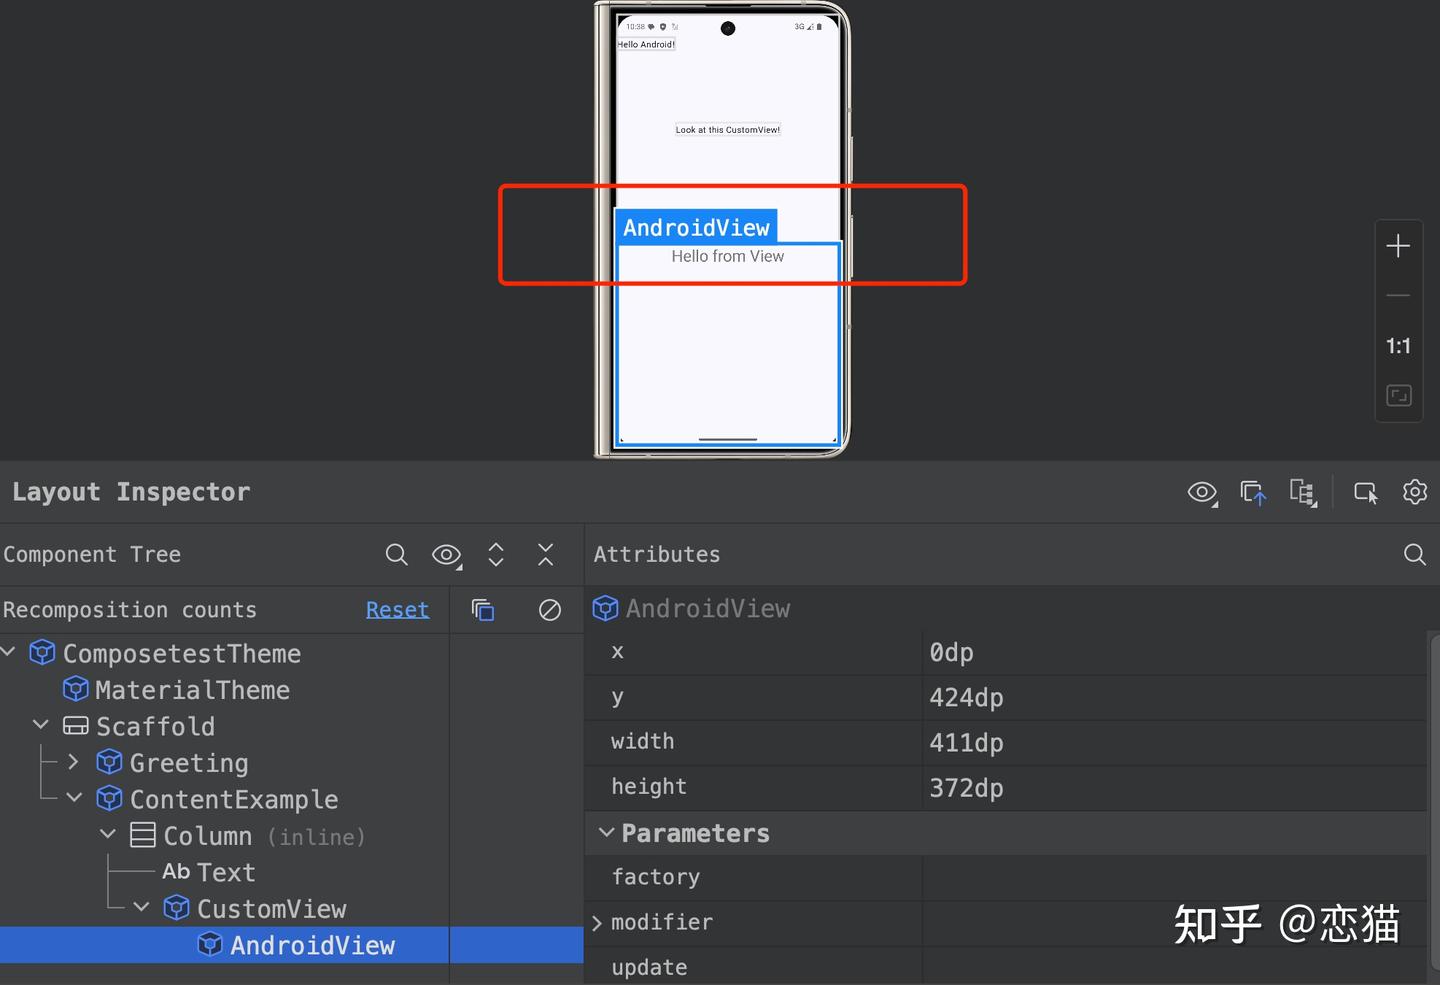Select the AndroidView tree row
The image size is (1440, 985).
click(291, 945)
